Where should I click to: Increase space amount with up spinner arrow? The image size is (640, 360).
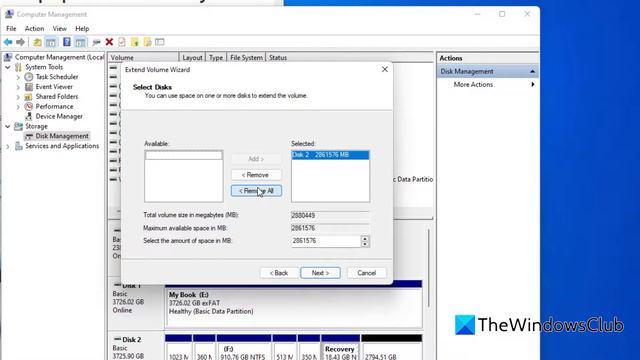coord(365,238)
